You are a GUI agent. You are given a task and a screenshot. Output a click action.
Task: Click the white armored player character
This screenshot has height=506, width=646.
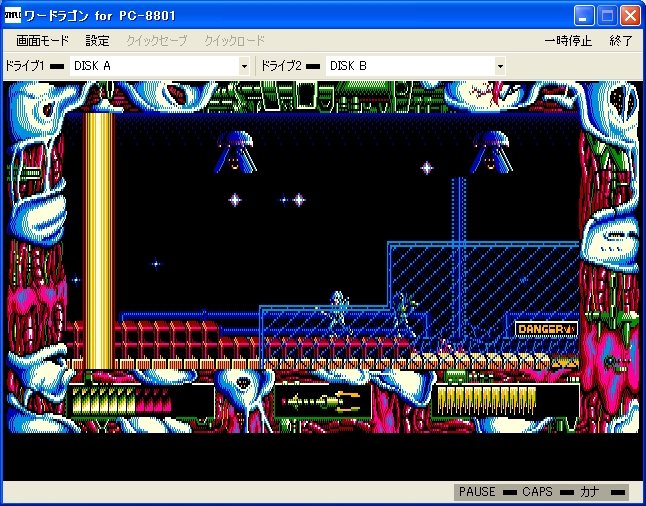[x=338, y=314]
